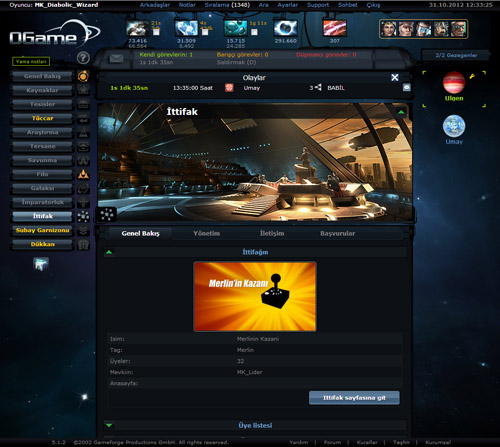Click the icon next to Genel Bakış
The image size is (500, 447).
coord(83,76)
